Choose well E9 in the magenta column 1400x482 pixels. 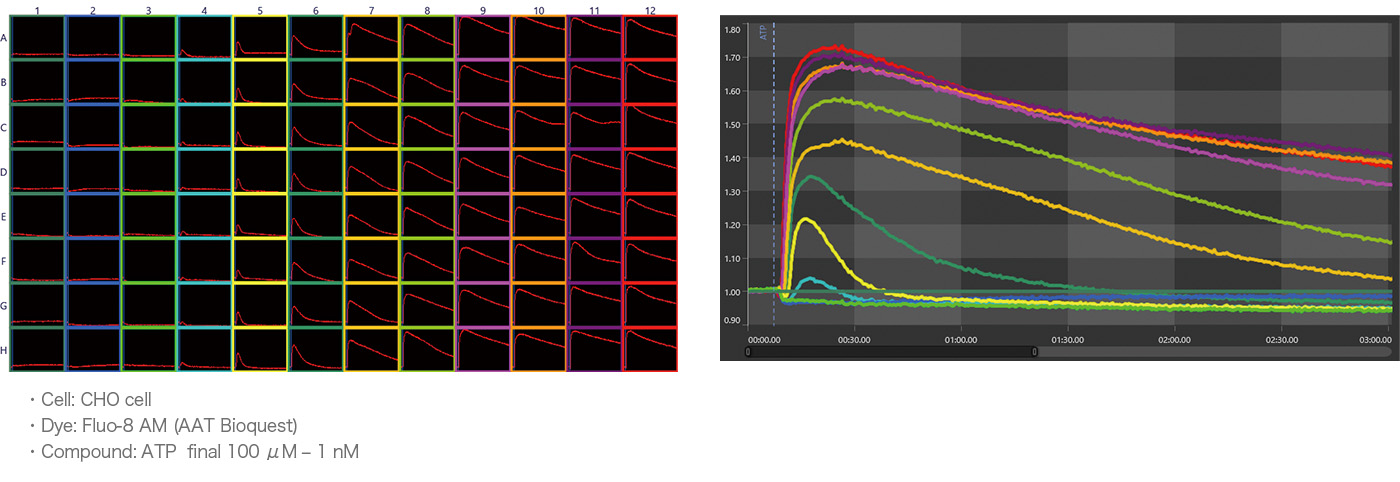tap(483, 215)
